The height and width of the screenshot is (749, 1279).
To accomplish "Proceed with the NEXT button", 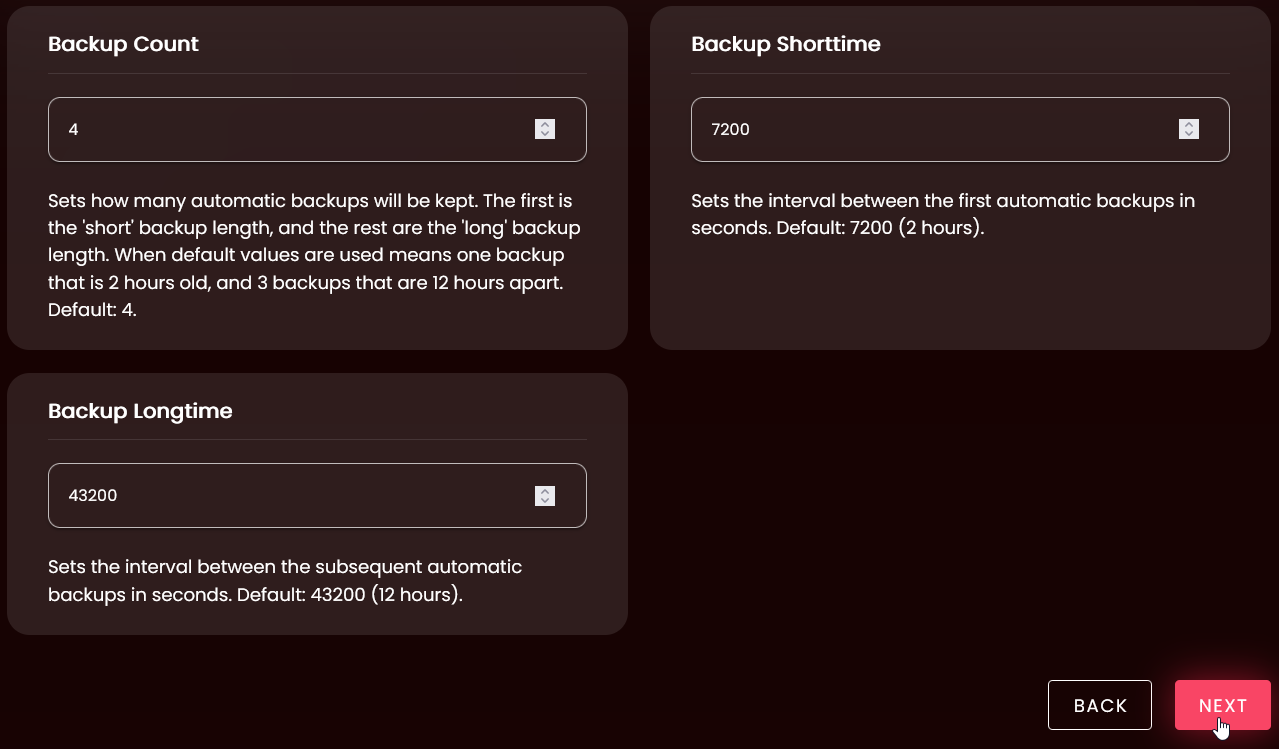I will click(1222, 705).
